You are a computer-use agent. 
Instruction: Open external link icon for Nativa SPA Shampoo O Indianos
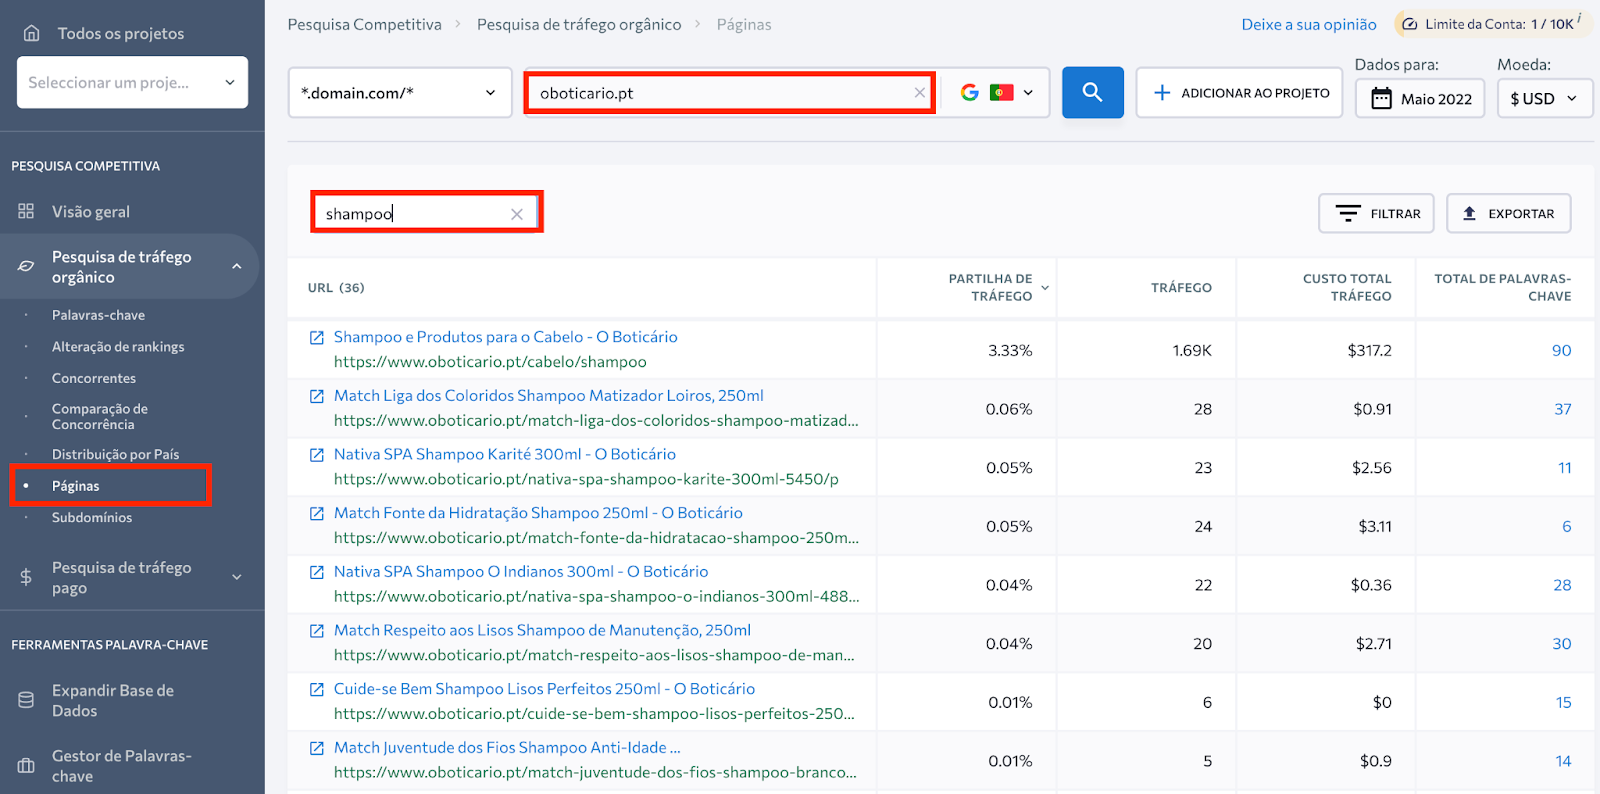tap(317, 572)
